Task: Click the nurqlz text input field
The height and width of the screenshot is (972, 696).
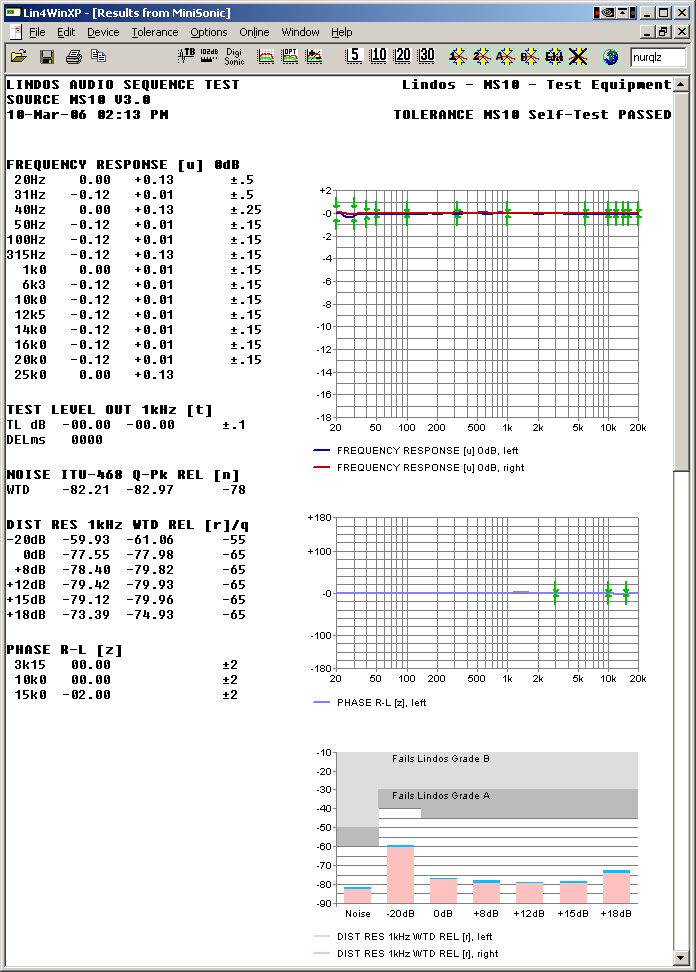Action: (x=658, y=57)
